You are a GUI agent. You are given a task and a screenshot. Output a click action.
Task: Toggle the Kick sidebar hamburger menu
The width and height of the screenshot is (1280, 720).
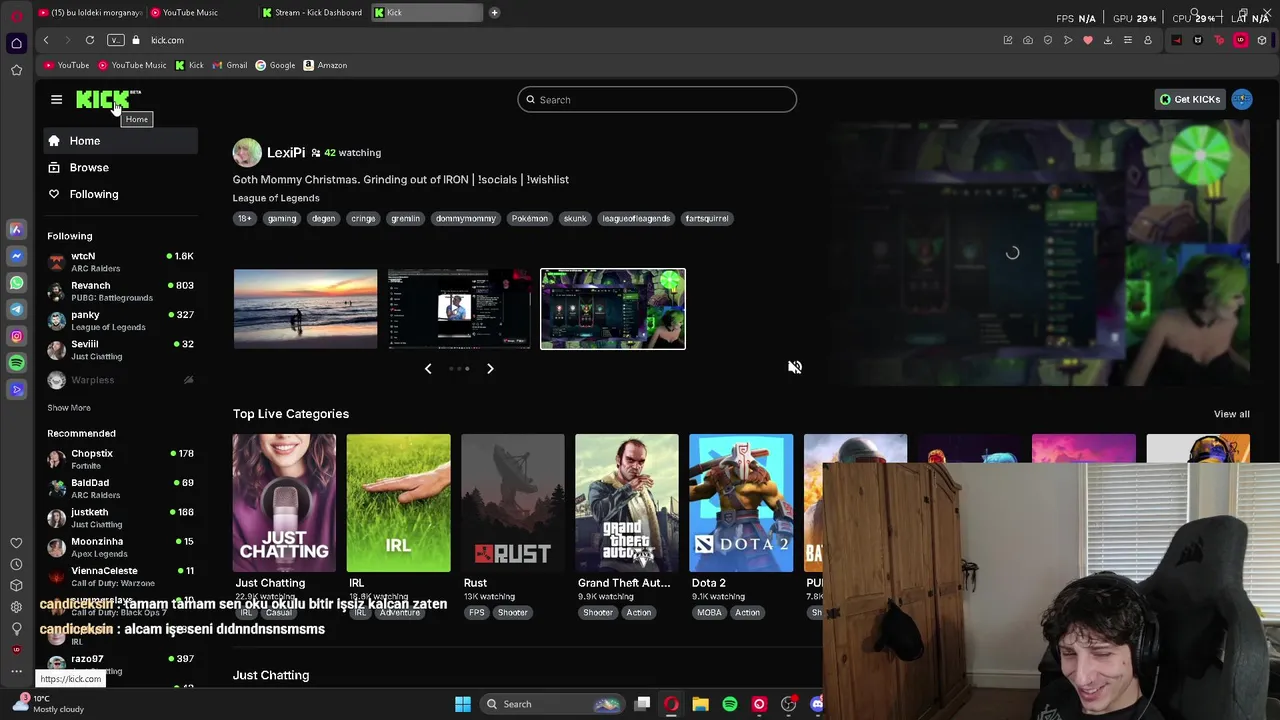(56, 99)
